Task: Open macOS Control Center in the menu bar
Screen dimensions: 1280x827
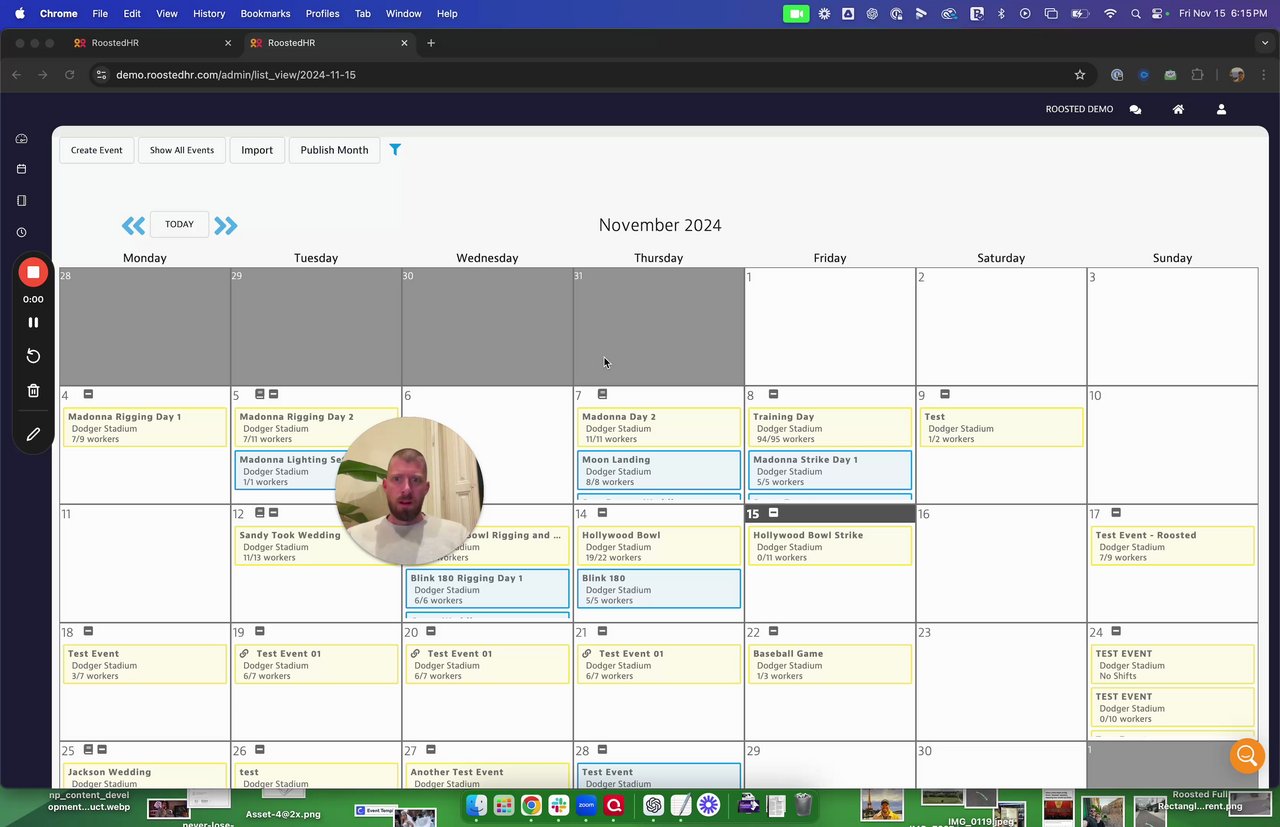Action: tap(1159, 13)
